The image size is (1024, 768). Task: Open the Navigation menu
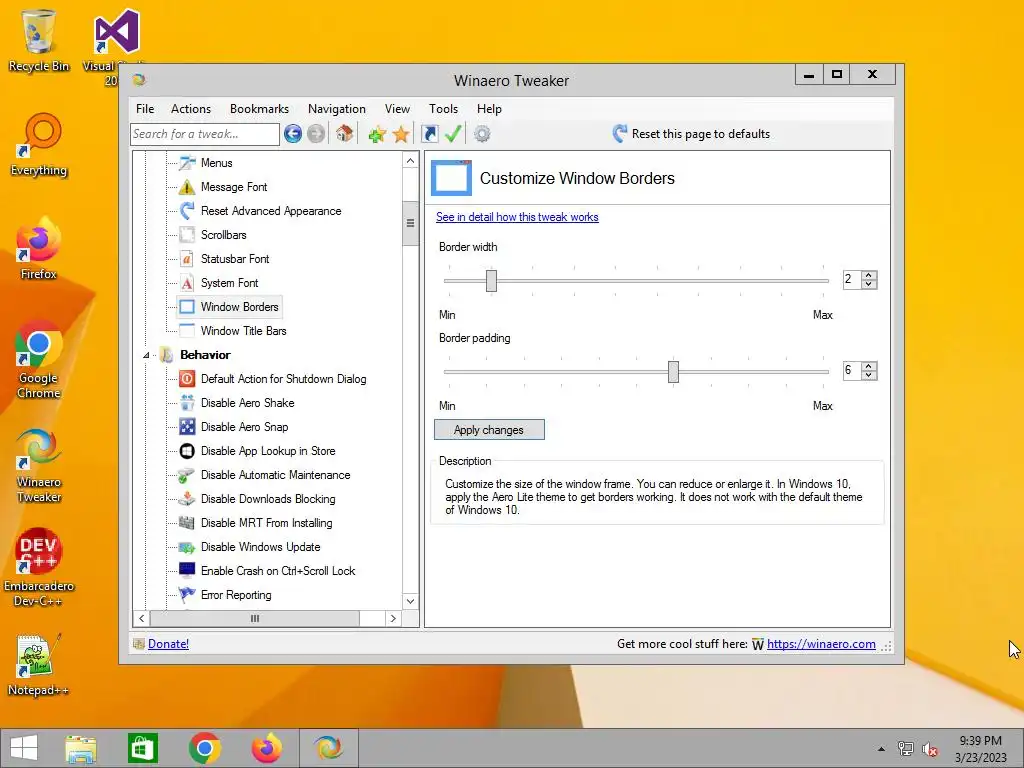(x=337, y=109)
